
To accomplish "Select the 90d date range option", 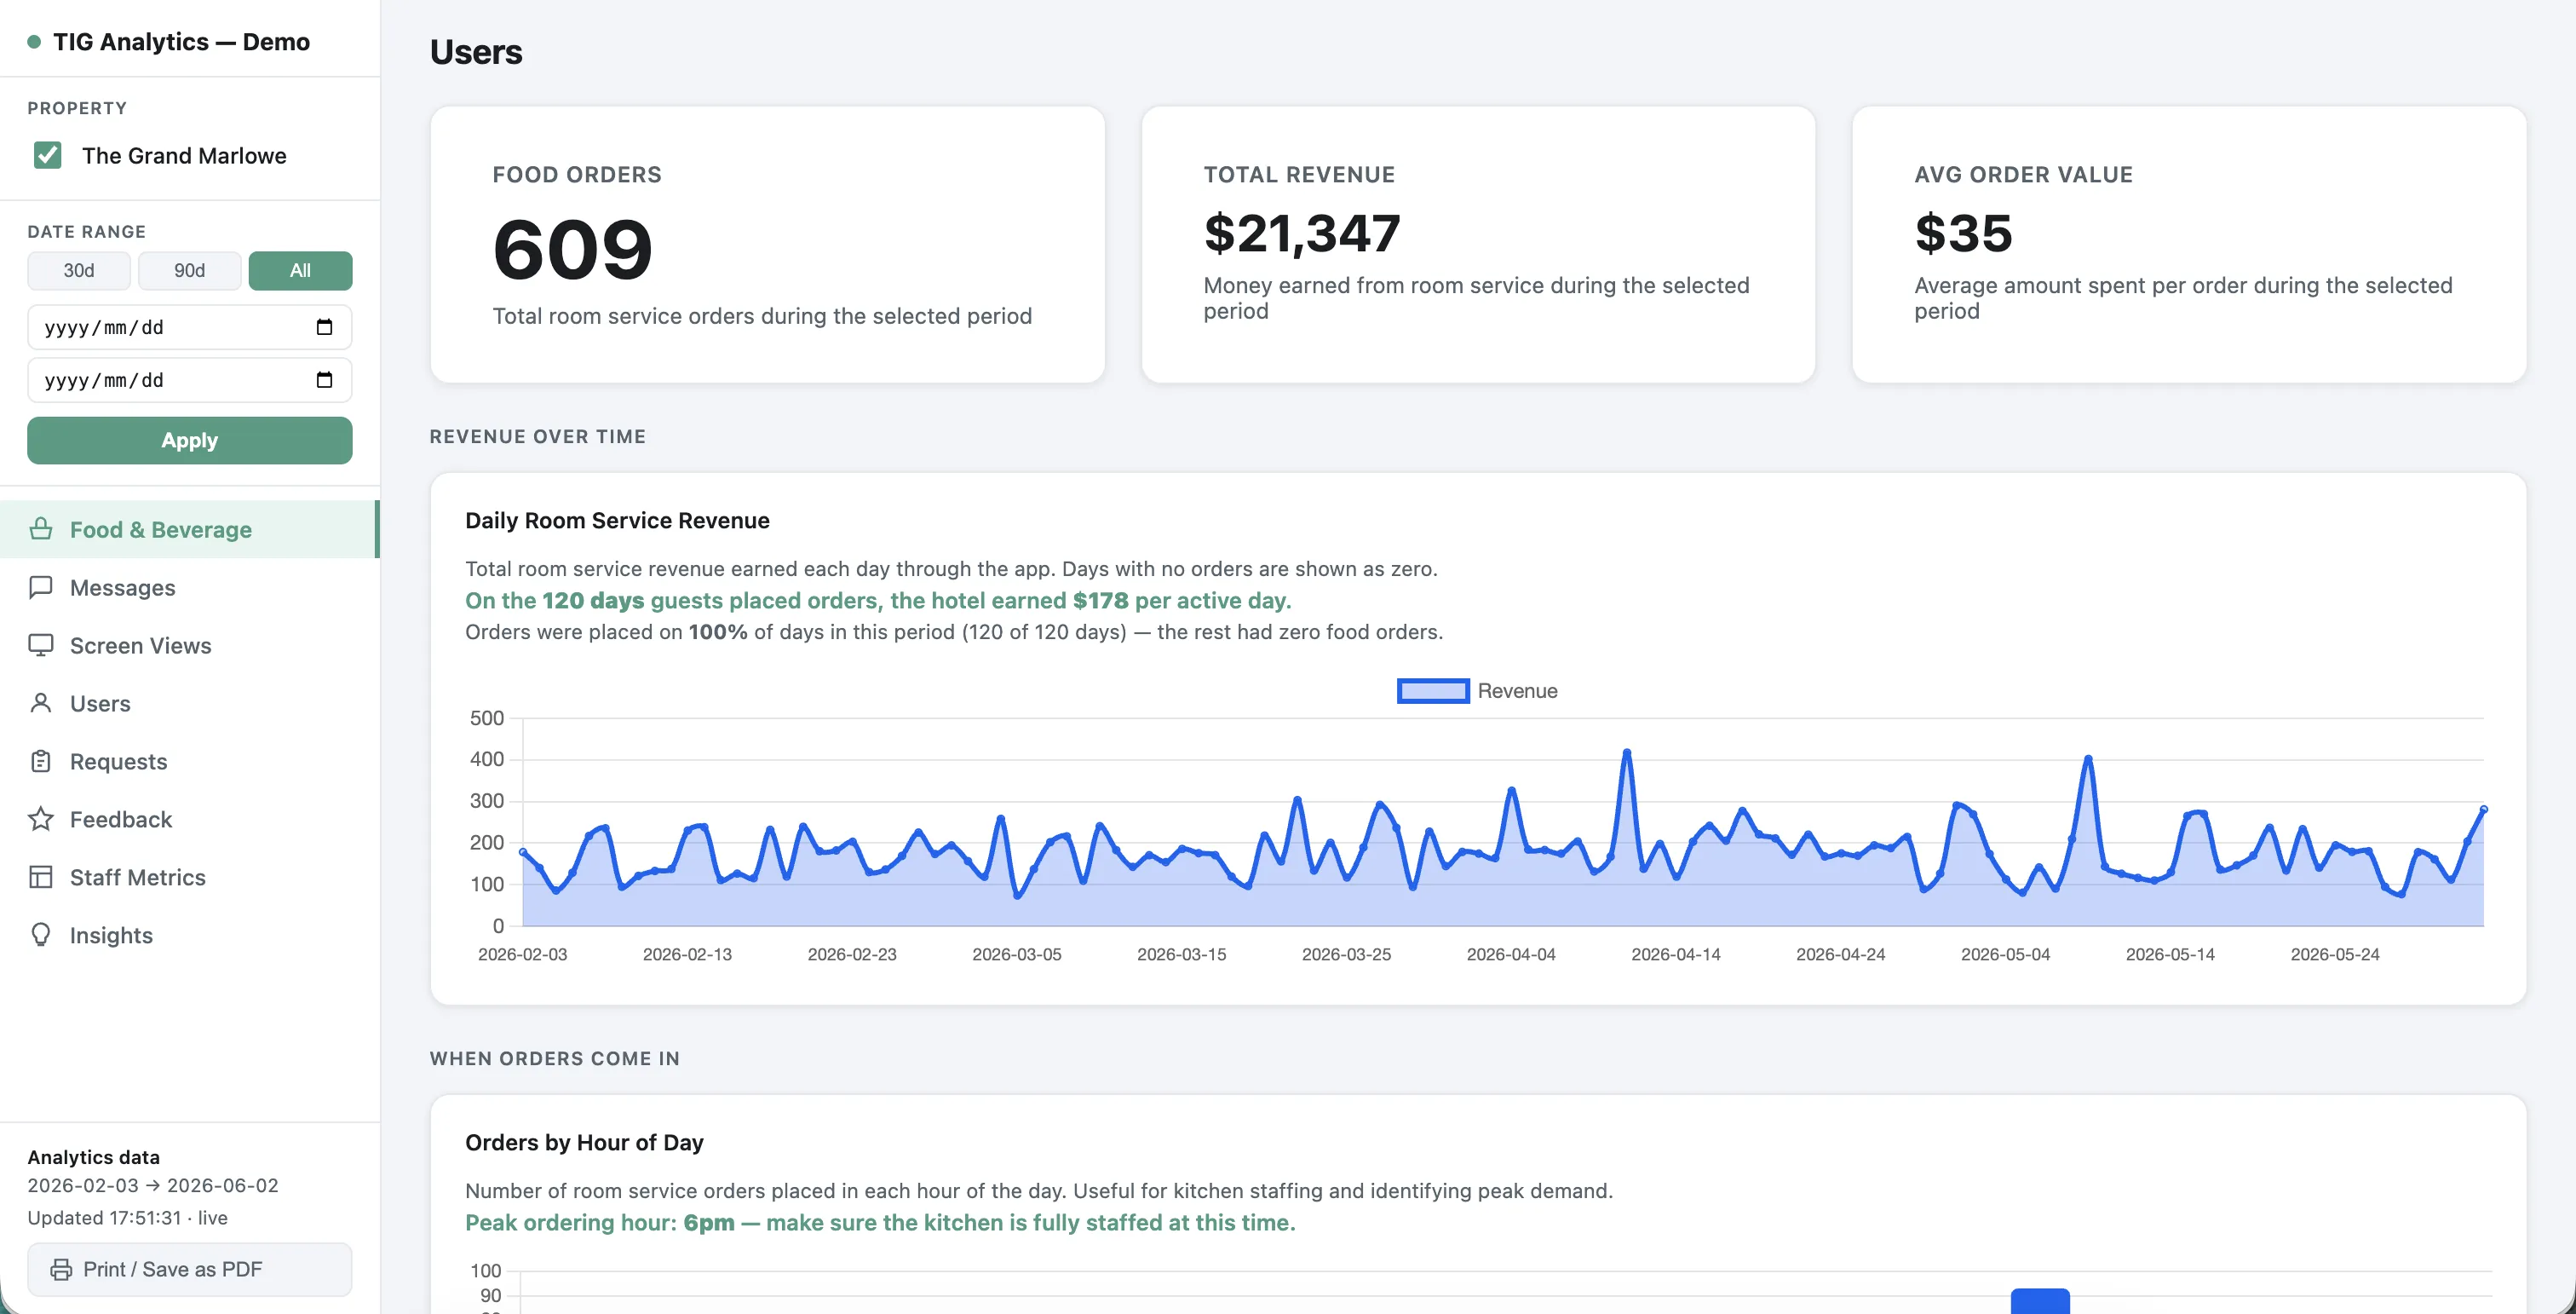I will pos(190,270).
